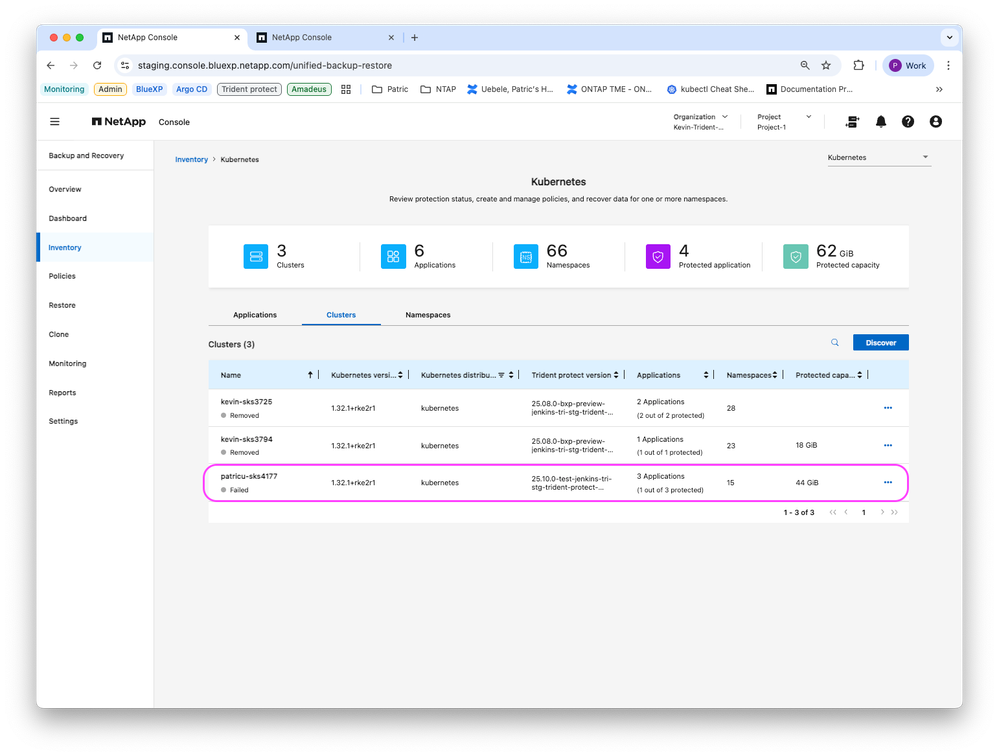
Task: Open the kubectl Cheat Sheet bookmark
Action: (710, 89)
